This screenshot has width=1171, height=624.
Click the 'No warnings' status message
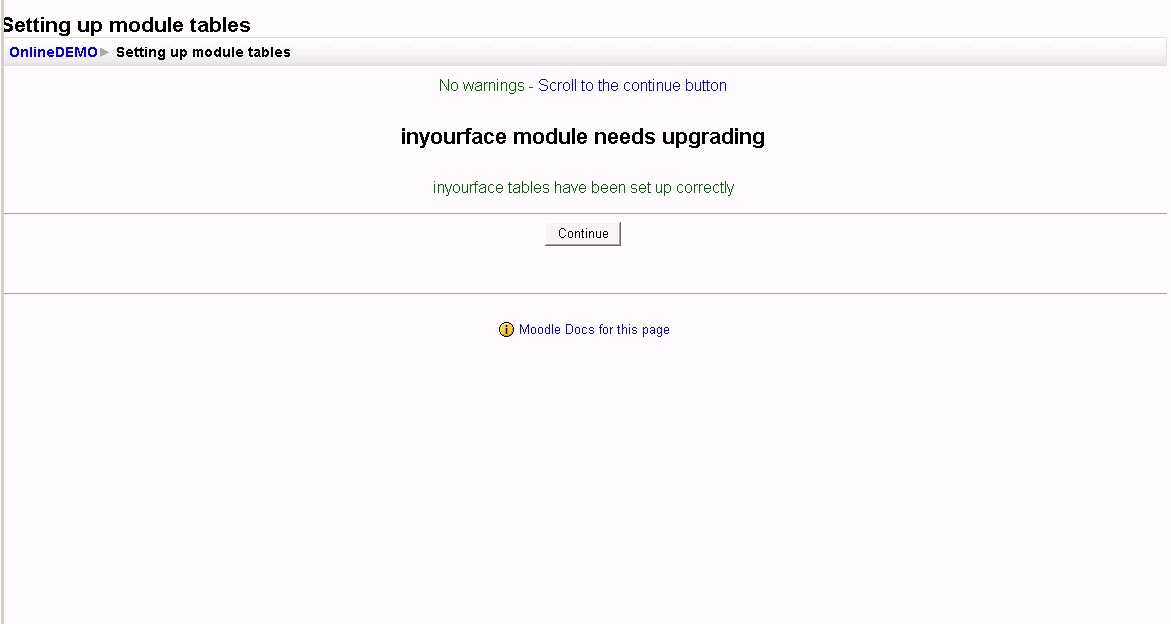pyautogui.click(x=481, y=85)
